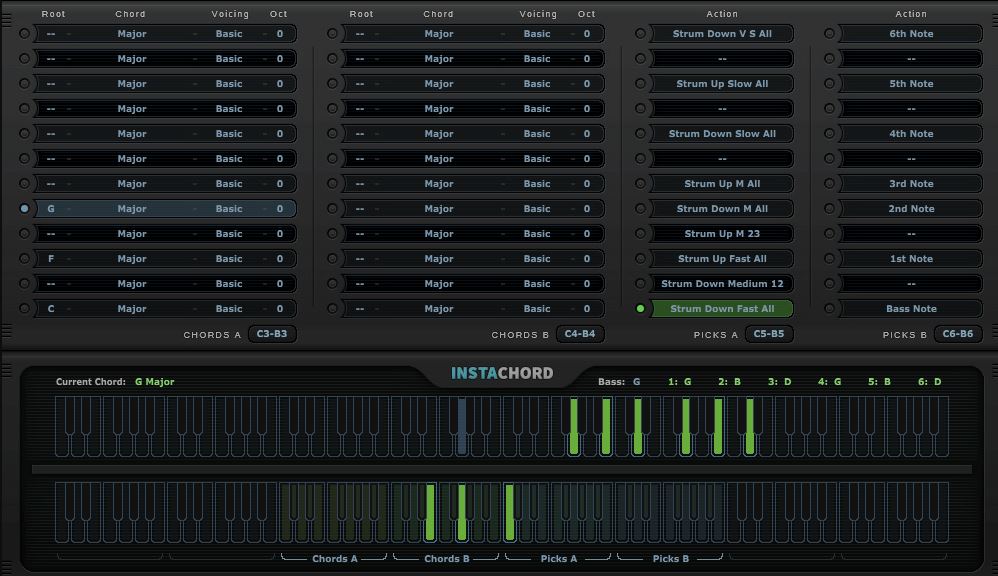Click the Chords B key range C4-B4
The width and height of the screenshot is (998, 576).
(x=580, y=334)
